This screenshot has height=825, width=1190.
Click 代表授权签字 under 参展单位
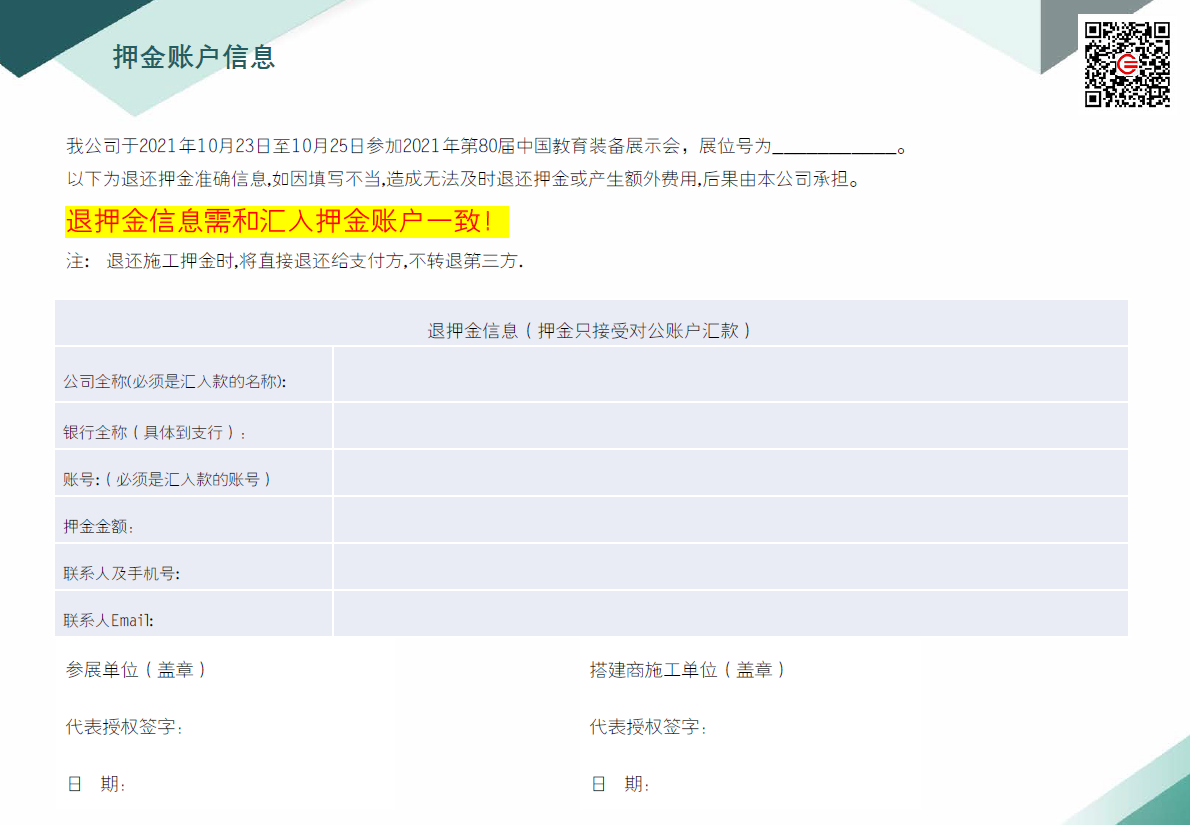[125, 727]
